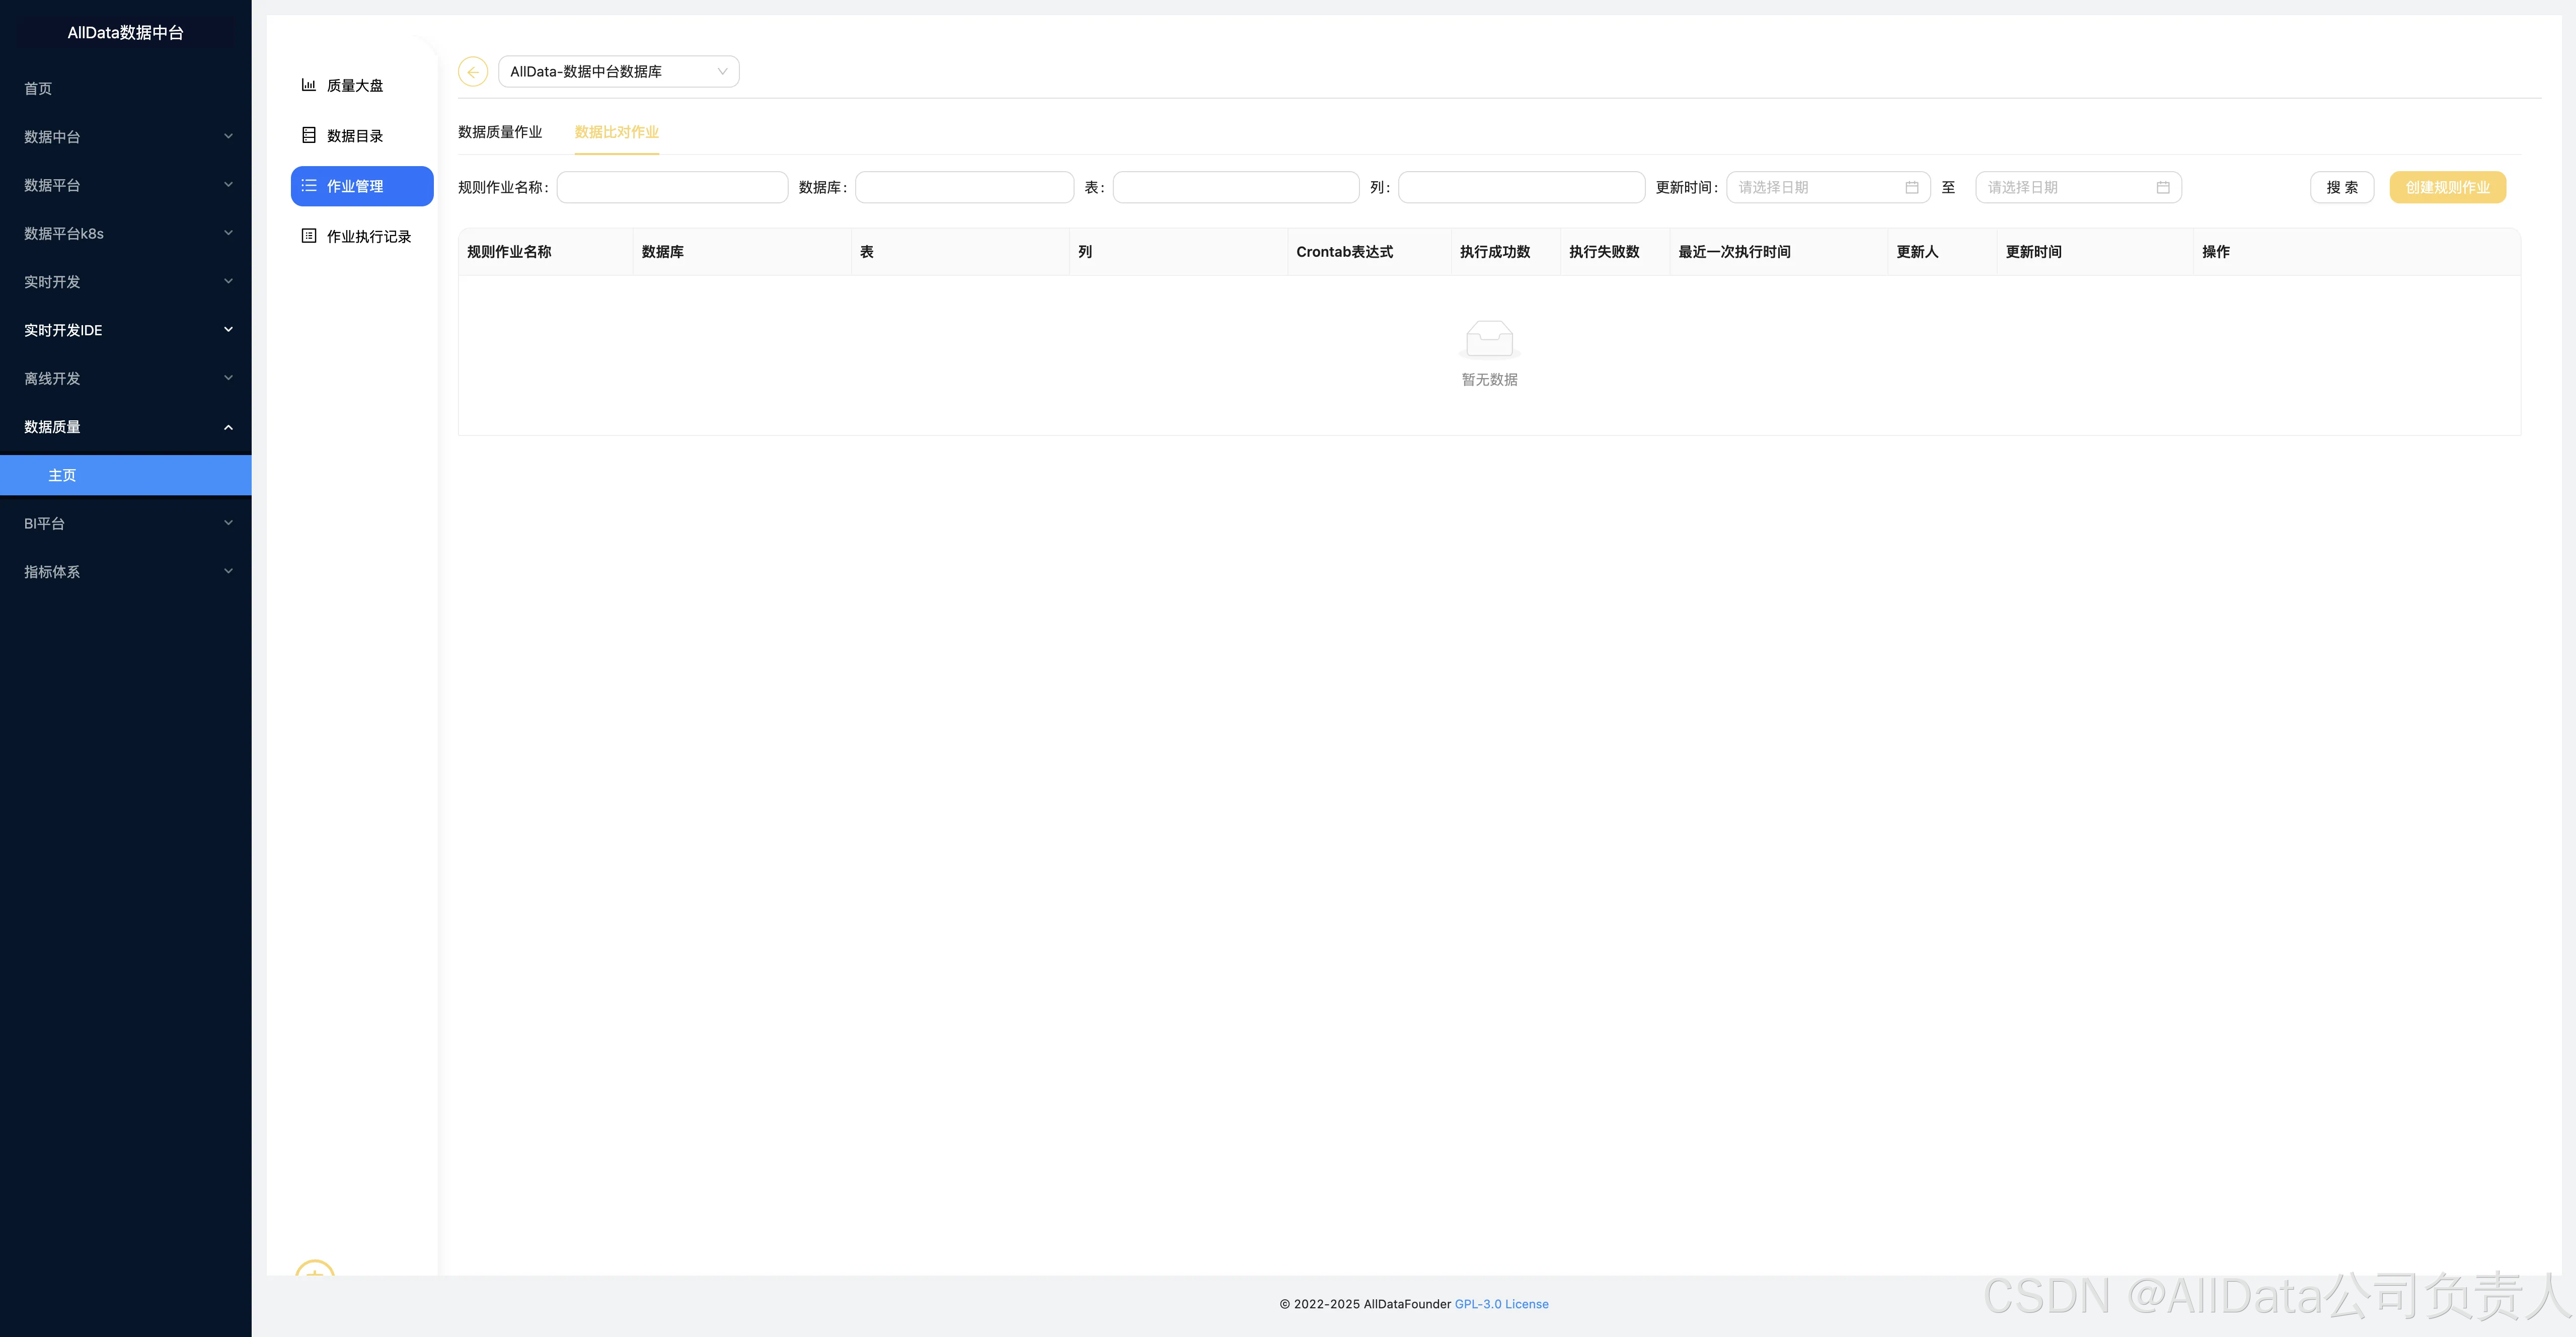
Task: Click the 创建规则作业 button
Action: point(2447,187)
